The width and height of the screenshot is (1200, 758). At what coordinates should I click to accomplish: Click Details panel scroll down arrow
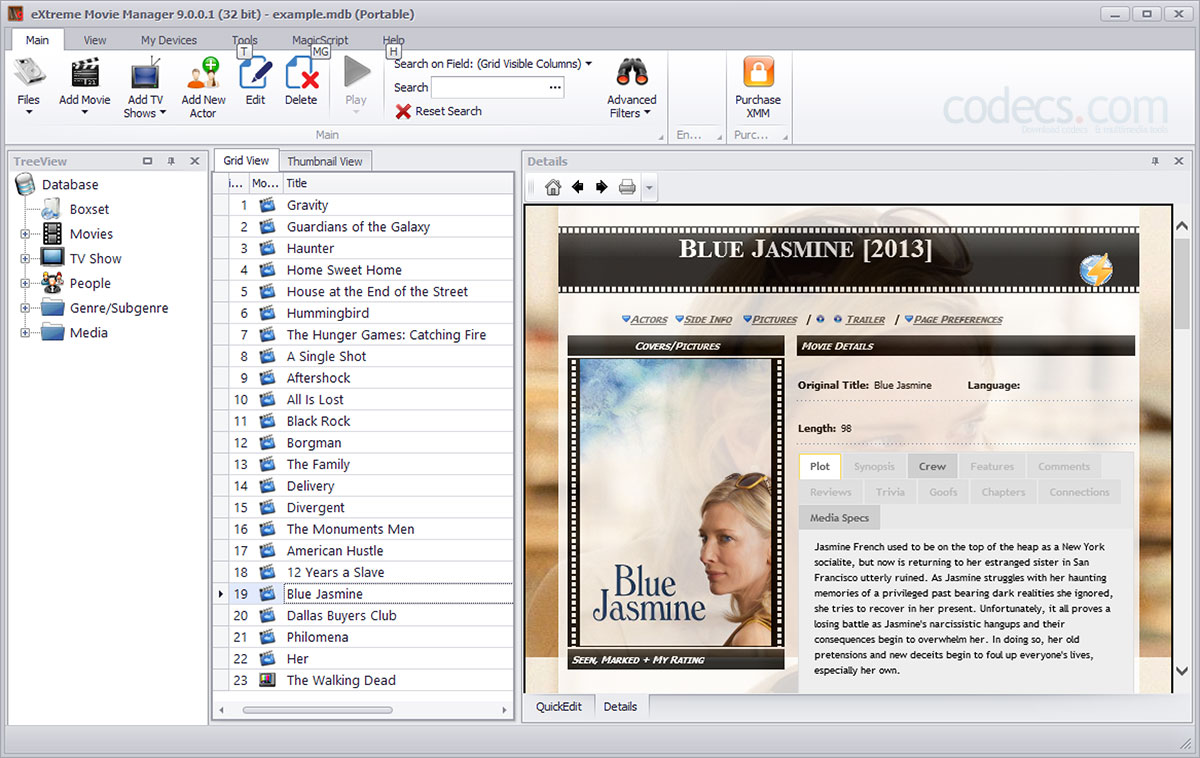point(1182,671)
